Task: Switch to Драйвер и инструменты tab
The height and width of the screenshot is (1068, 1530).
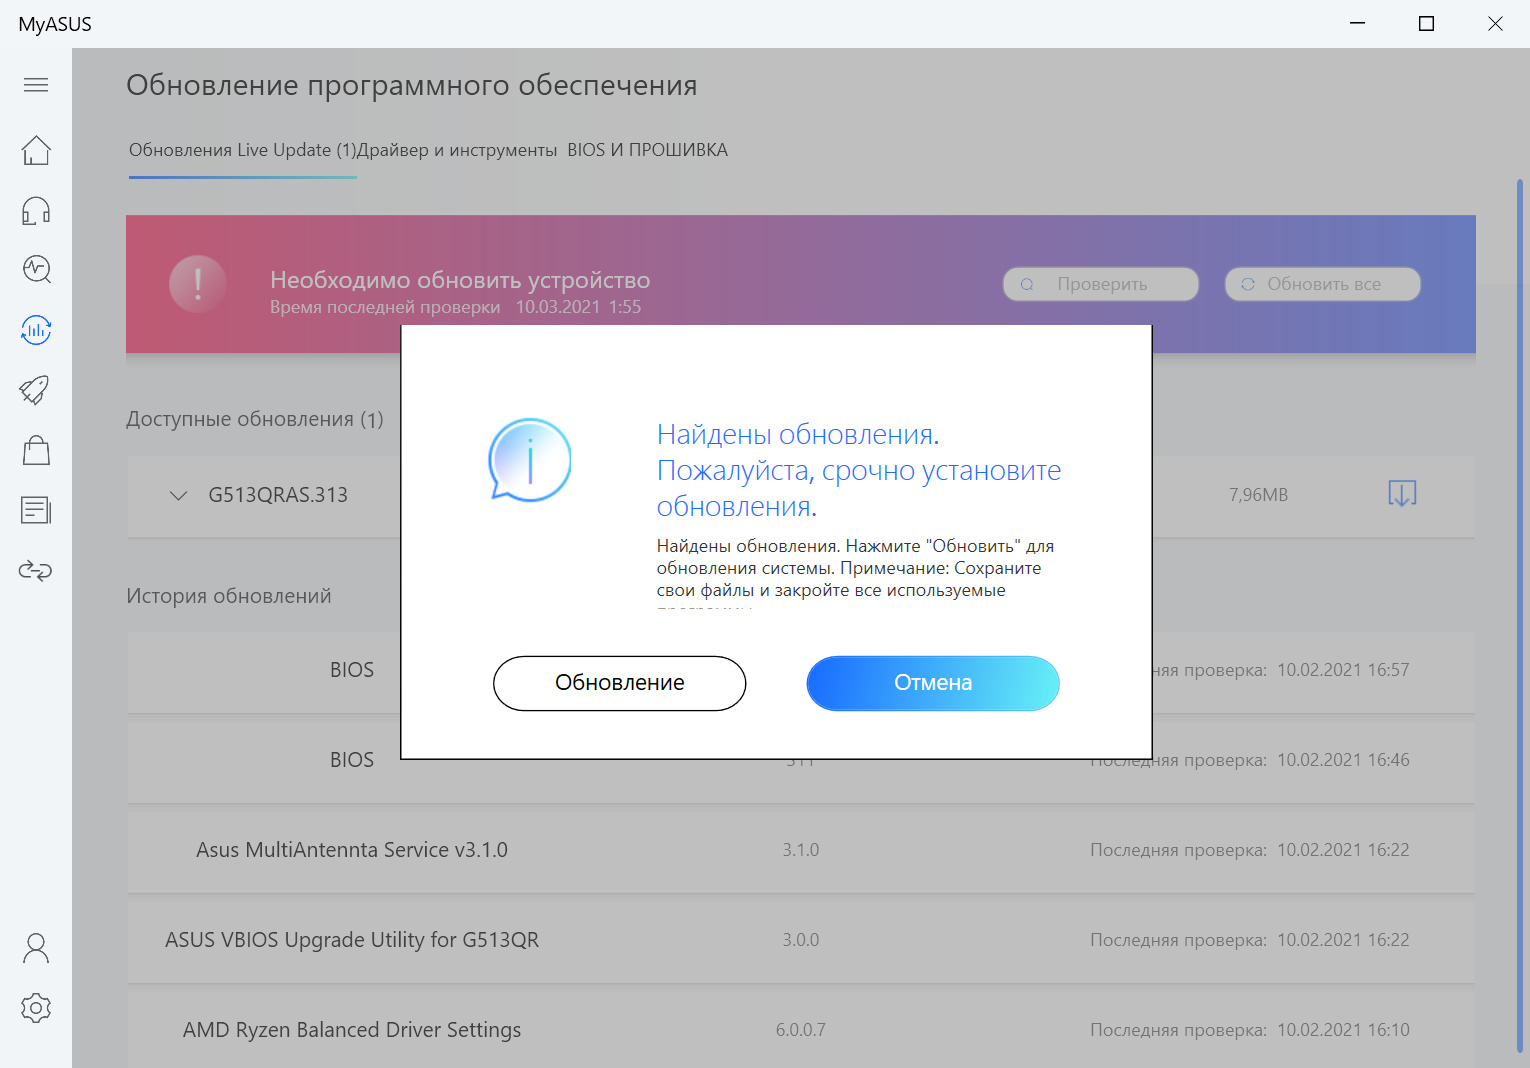Action: pos(457,150)
